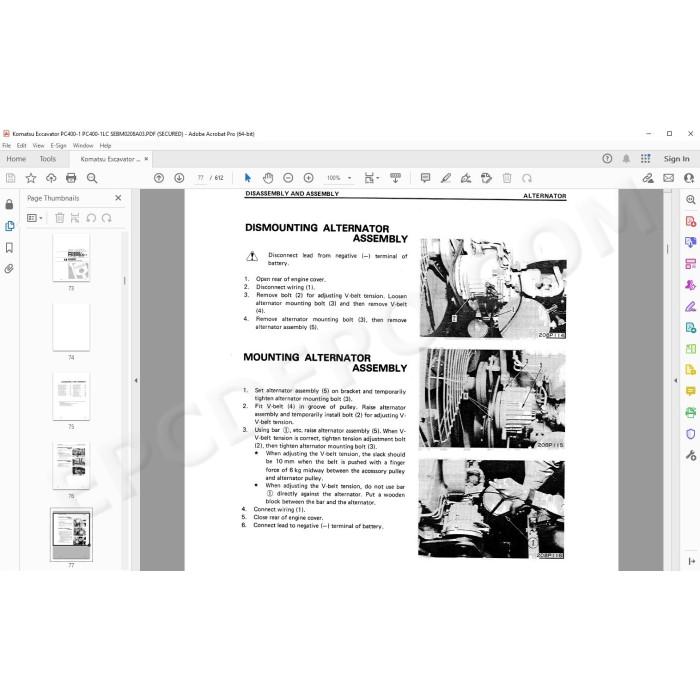700x700 pixels.
Task: Open Comment tool in right pane
Action: click(x=691, y=391)
